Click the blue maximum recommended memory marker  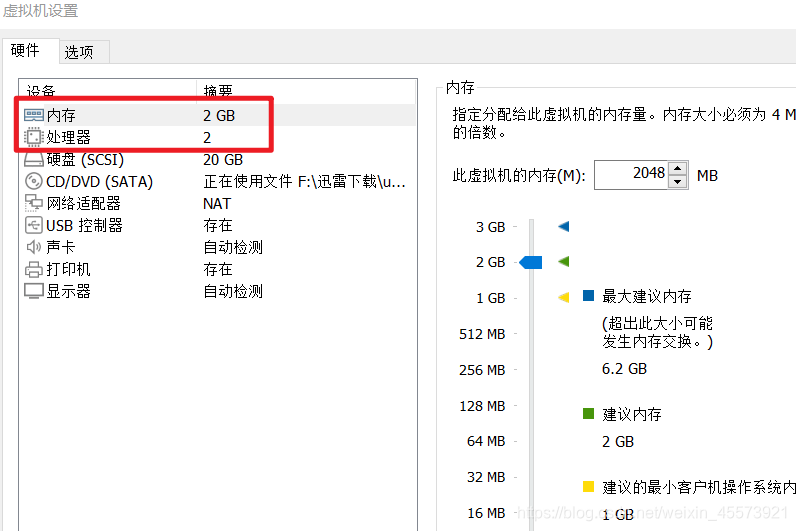tap(563, 226)
